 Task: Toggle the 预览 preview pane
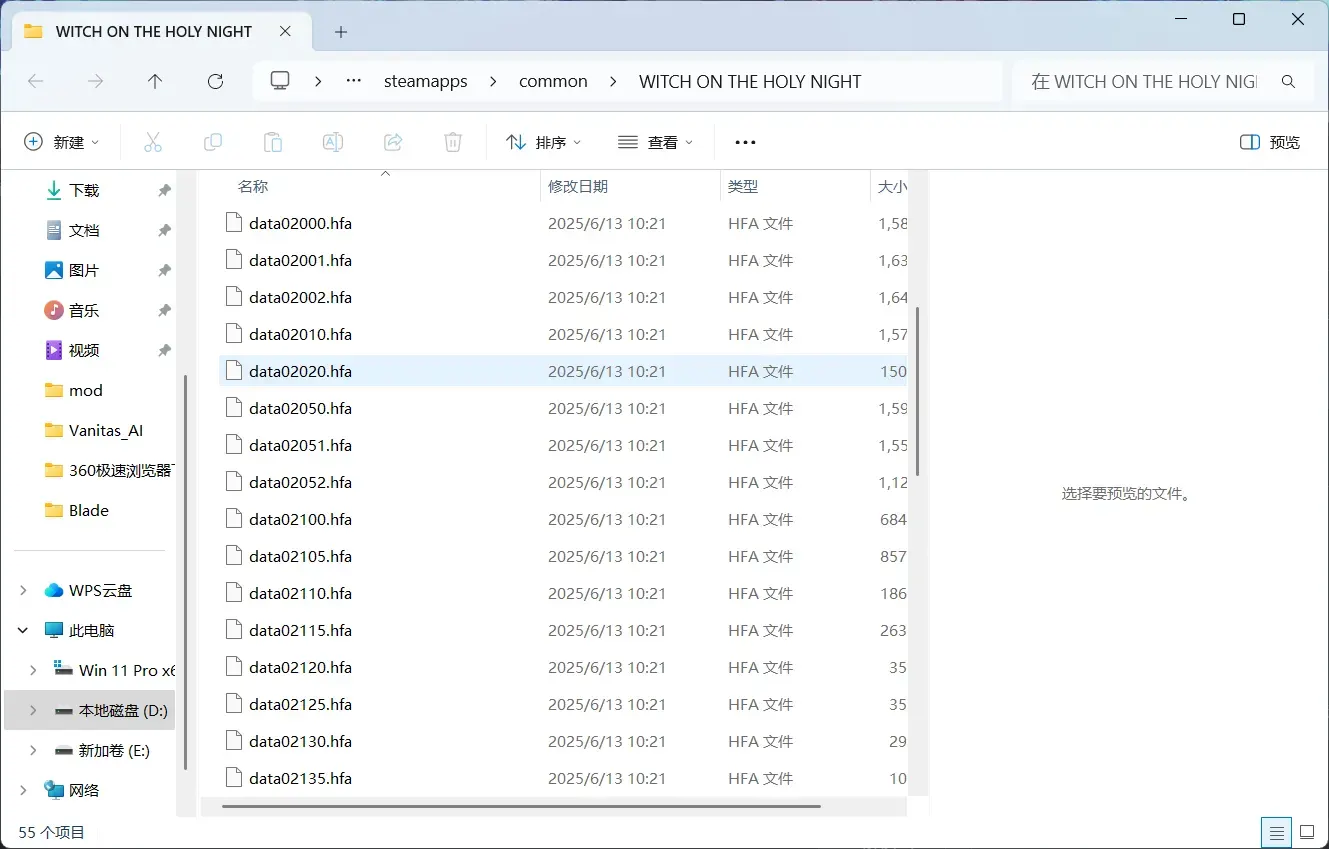pos(1270,142)
